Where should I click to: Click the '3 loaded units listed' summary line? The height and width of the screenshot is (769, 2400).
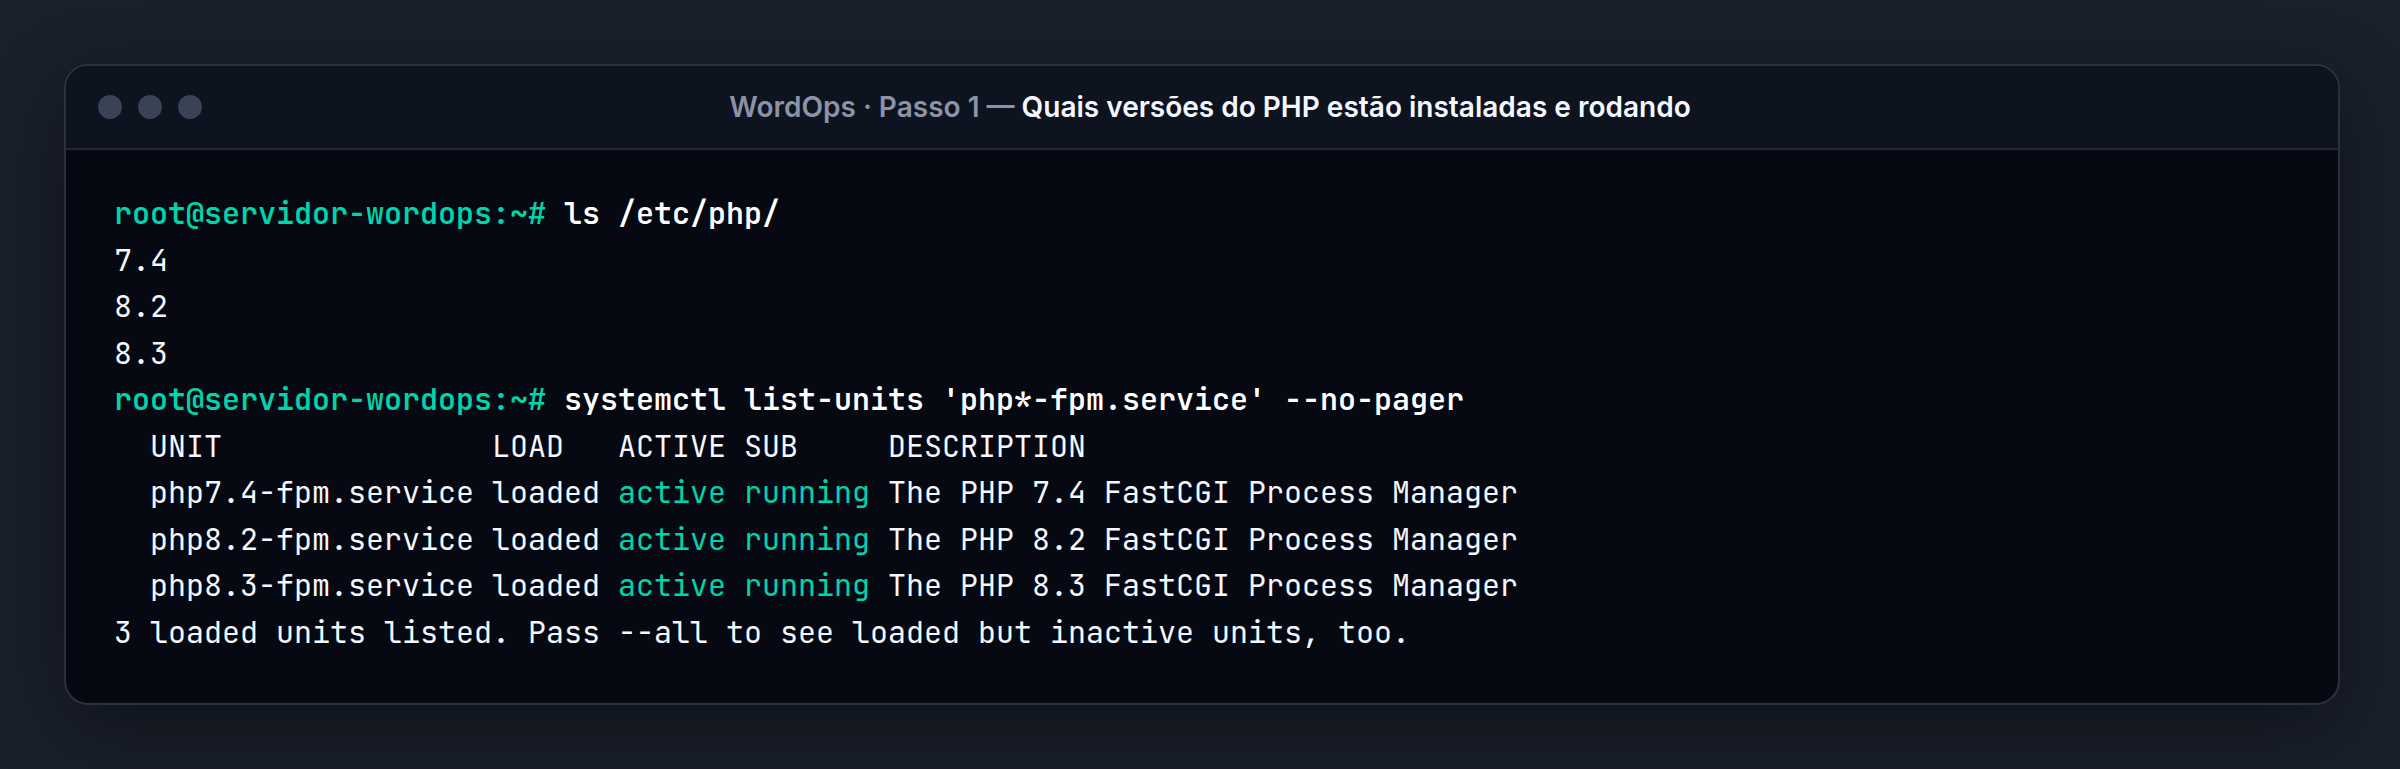(x=761, y=633)
